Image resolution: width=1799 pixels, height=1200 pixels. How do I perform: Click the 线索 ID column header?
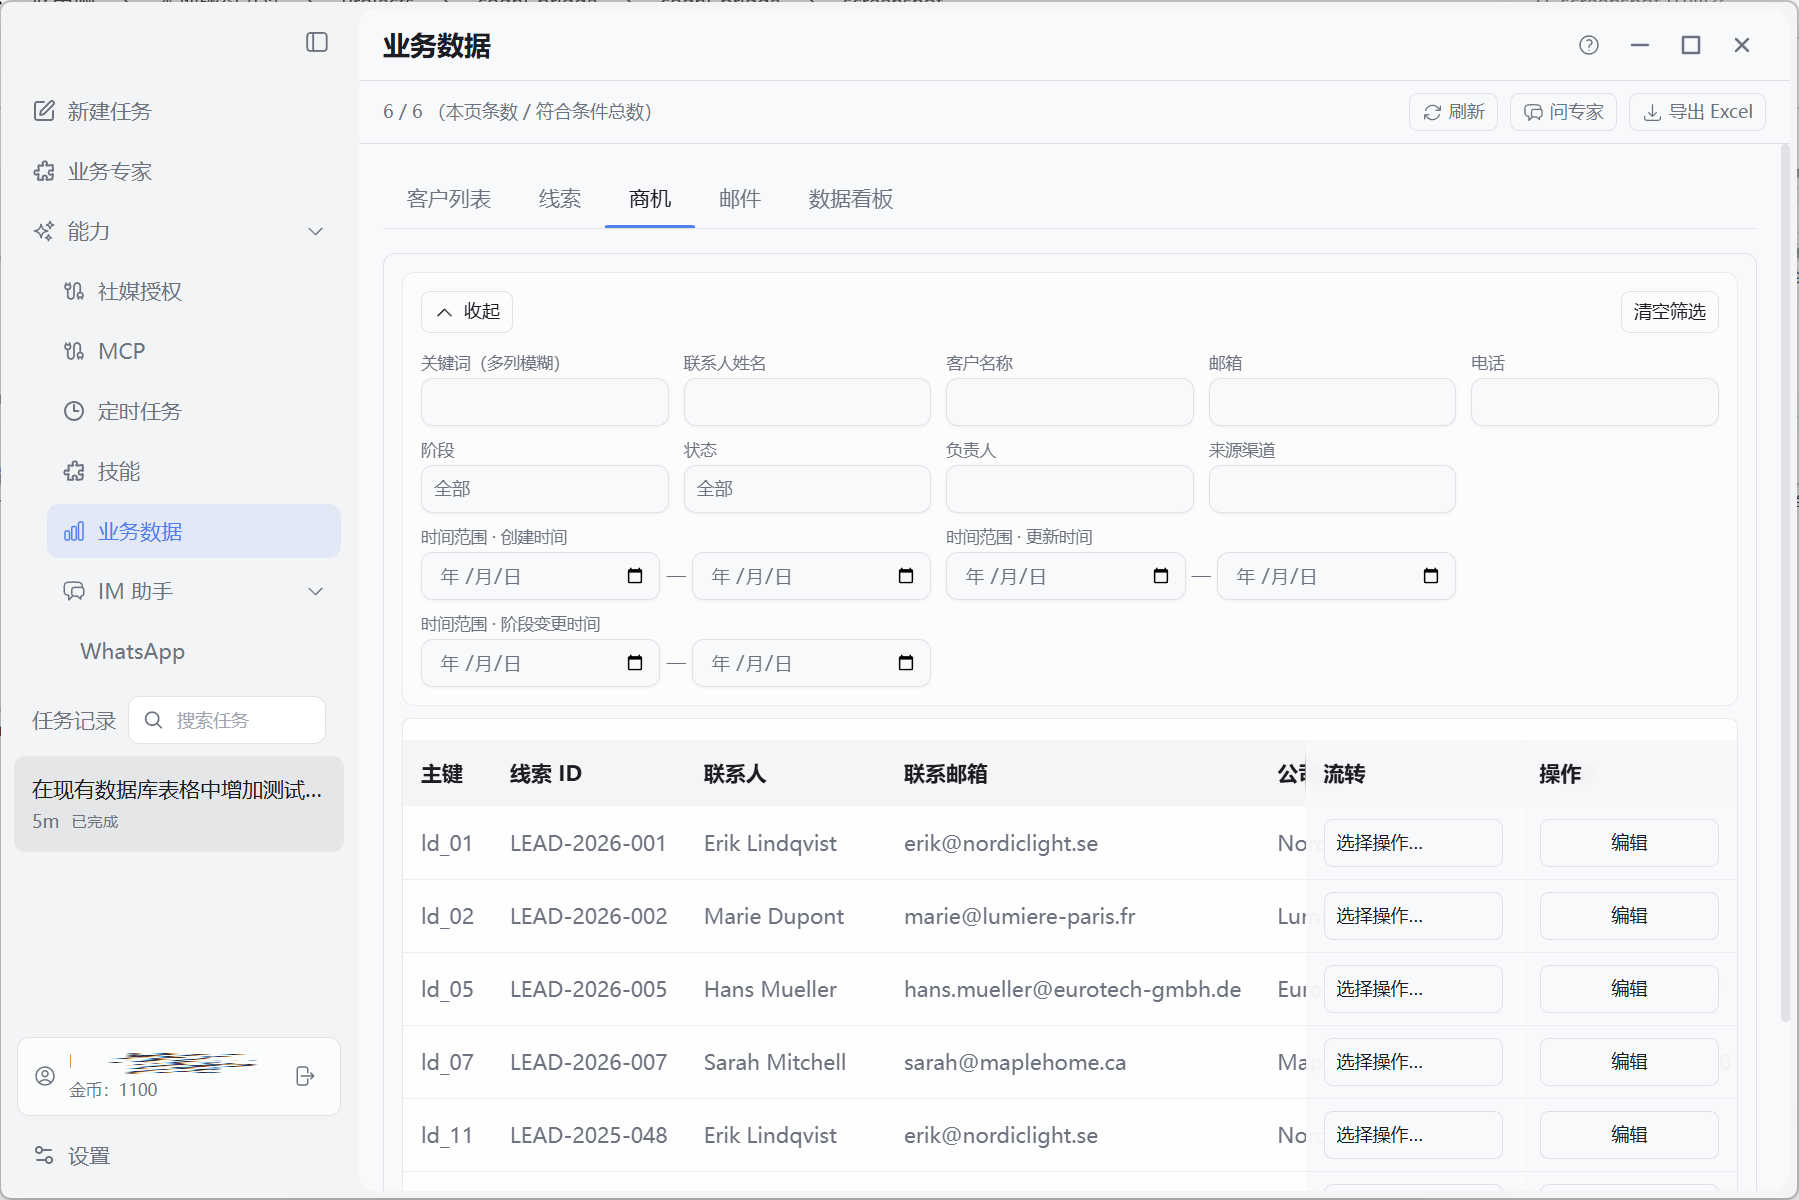tap(546, 774)
